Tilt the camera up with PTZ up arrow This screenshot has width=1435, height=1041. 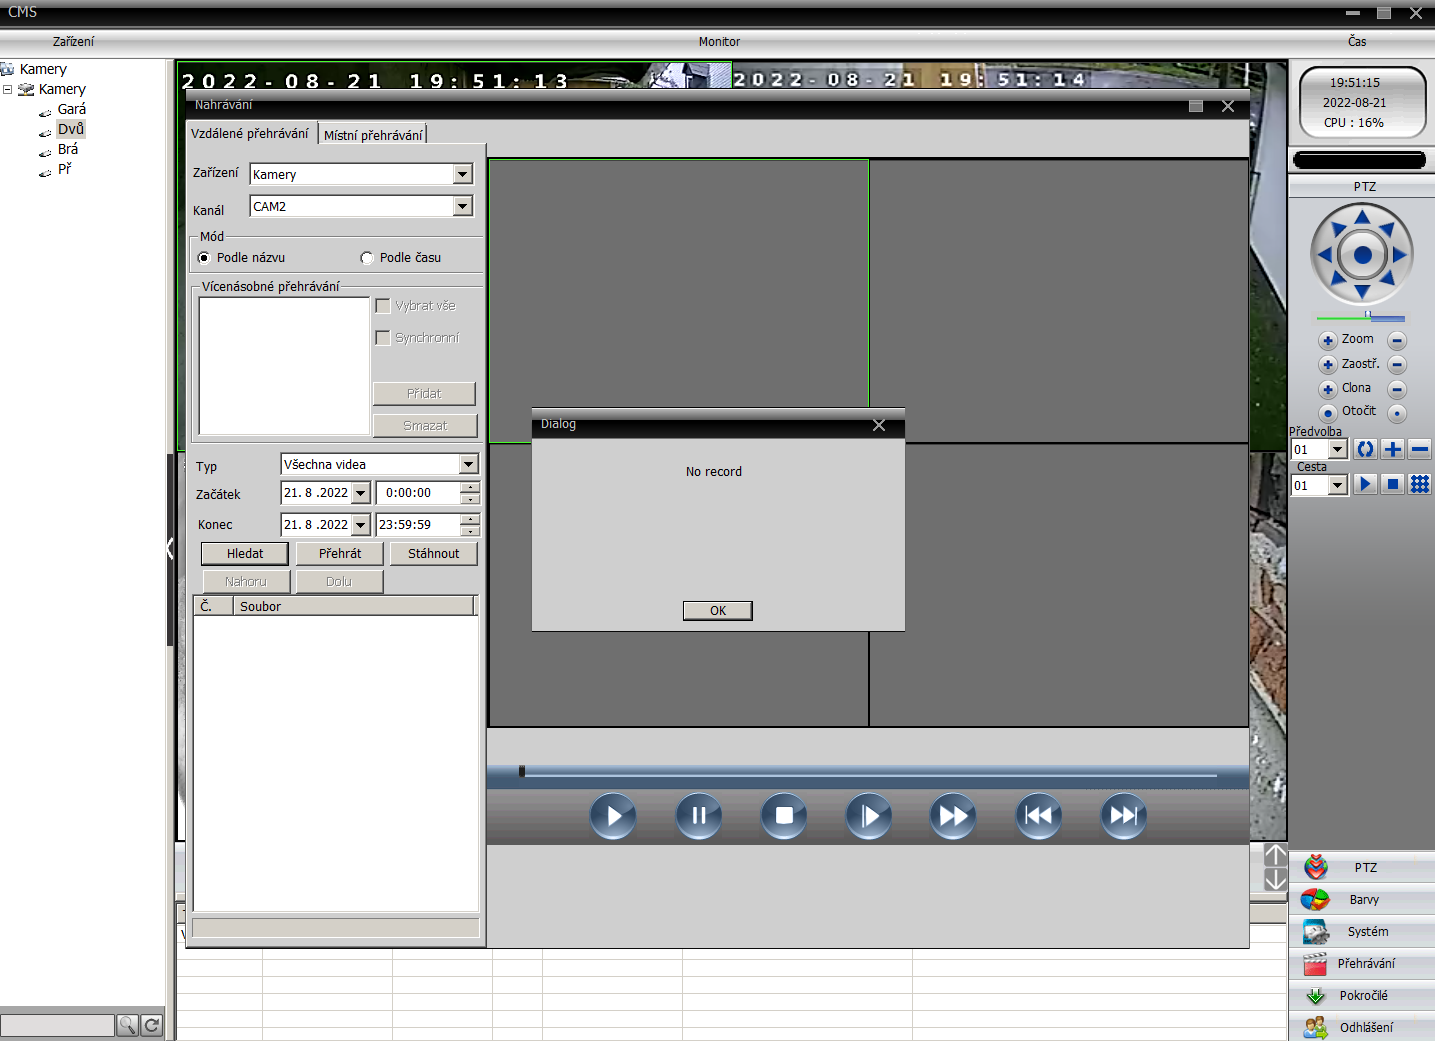1362,217
